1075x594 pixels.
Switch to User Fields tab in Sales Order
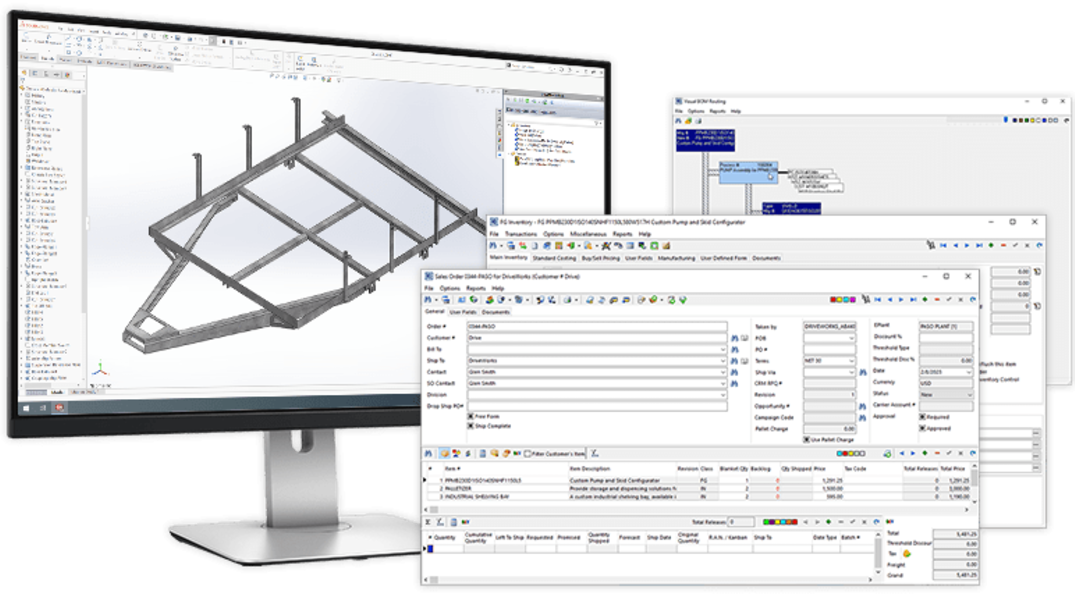point(463,312)
